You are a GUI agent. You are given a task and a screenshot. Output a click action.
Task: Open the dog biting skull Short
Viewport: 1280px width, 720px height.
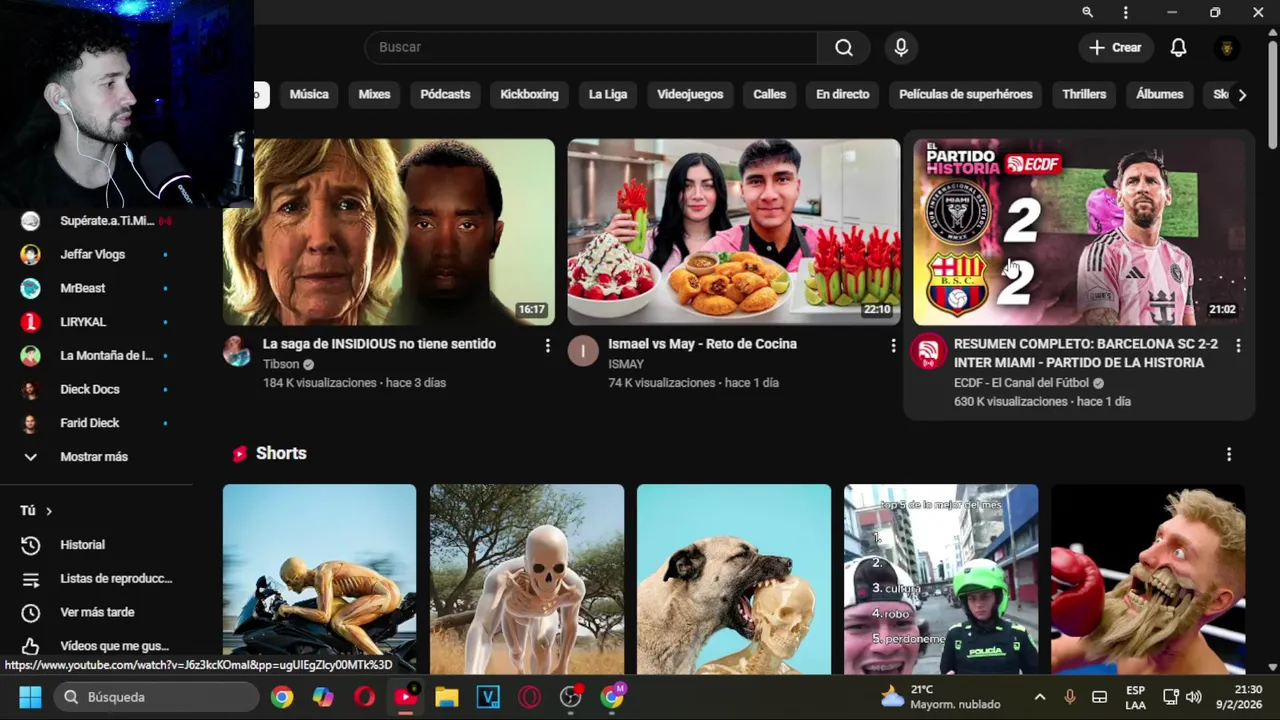click(734, 580)
